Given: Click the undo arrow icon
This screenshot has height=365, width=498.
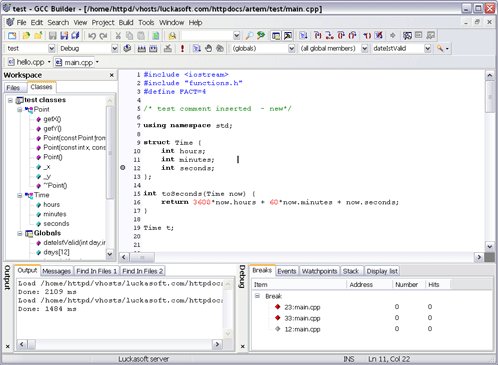Looking at the screenshot, I should tap(92, 35).
